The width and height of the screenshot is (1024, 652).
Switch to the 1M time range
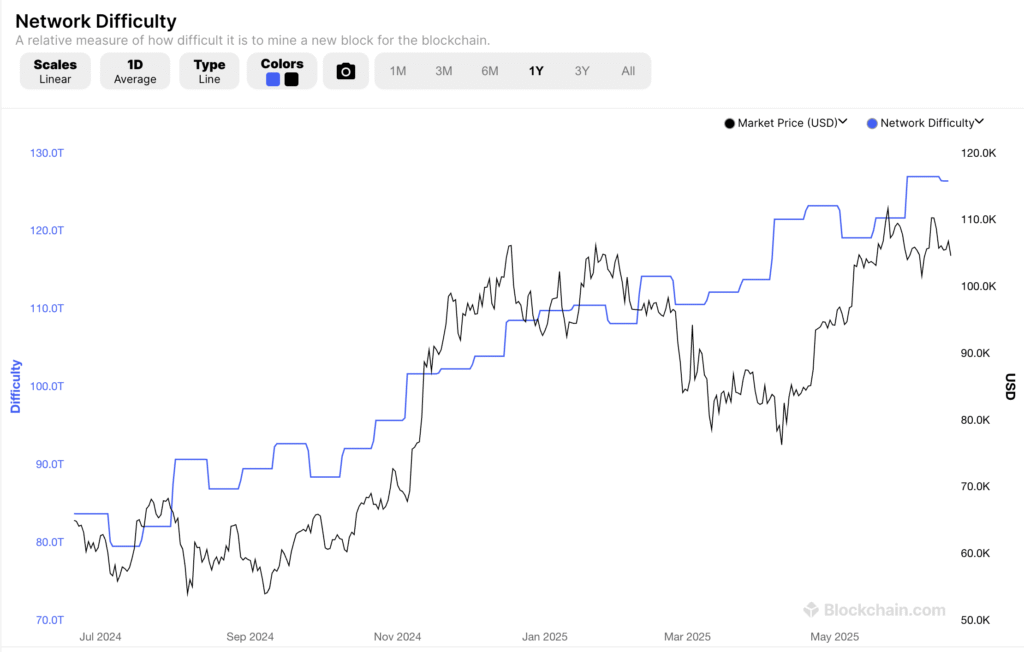coord(398,70)
